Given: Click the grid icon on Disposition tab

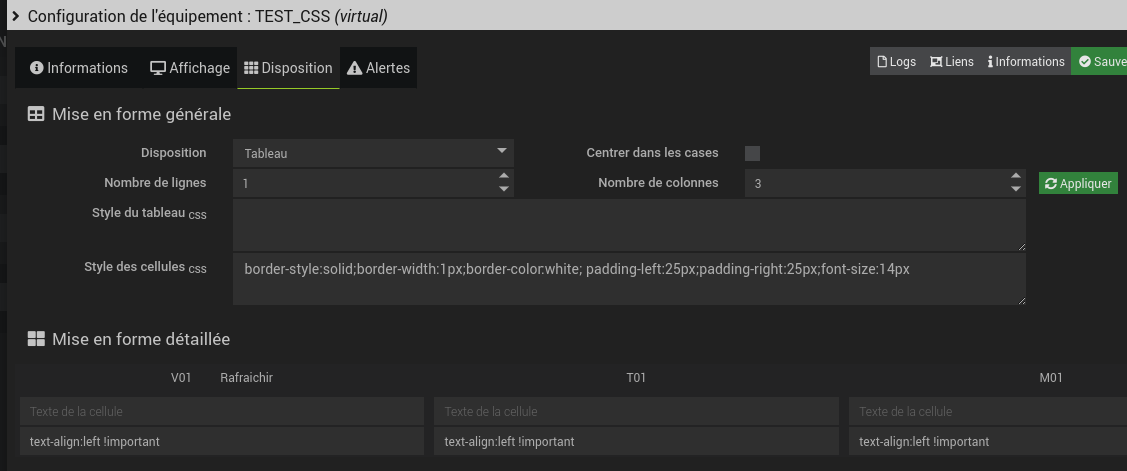Looking at the screenshot, I should pyautogui.click(x=251, y=68).
